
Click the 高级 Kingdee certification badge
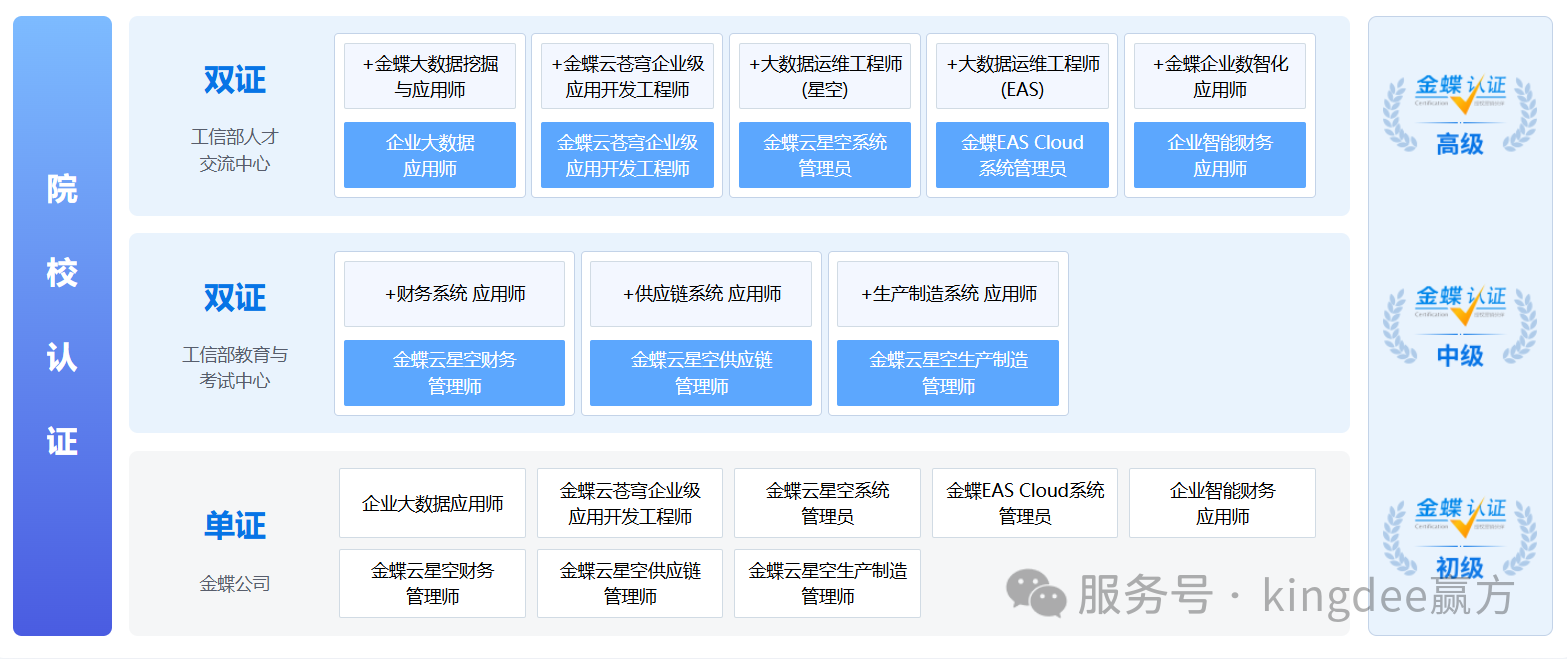pos(1459,115)
